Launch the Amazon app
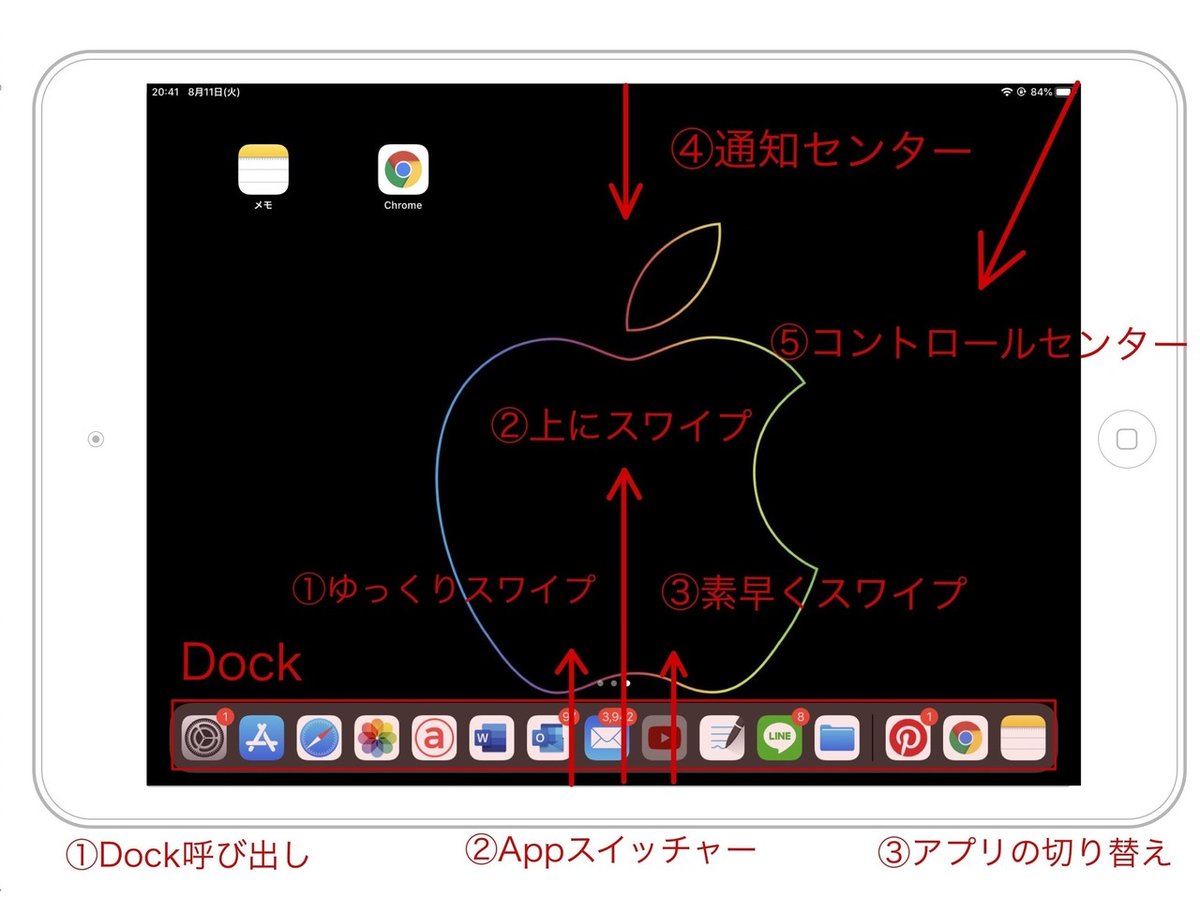This screenshot has width=1200, height=897. click(x=434, y=738)
